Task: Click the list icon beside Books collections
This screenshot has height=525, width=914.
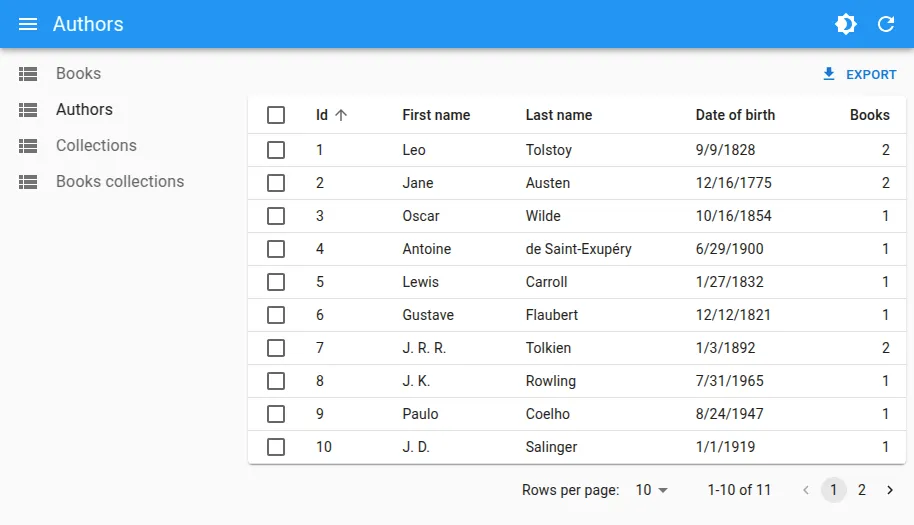Action: pyautogui.click(x=28, y=182)
